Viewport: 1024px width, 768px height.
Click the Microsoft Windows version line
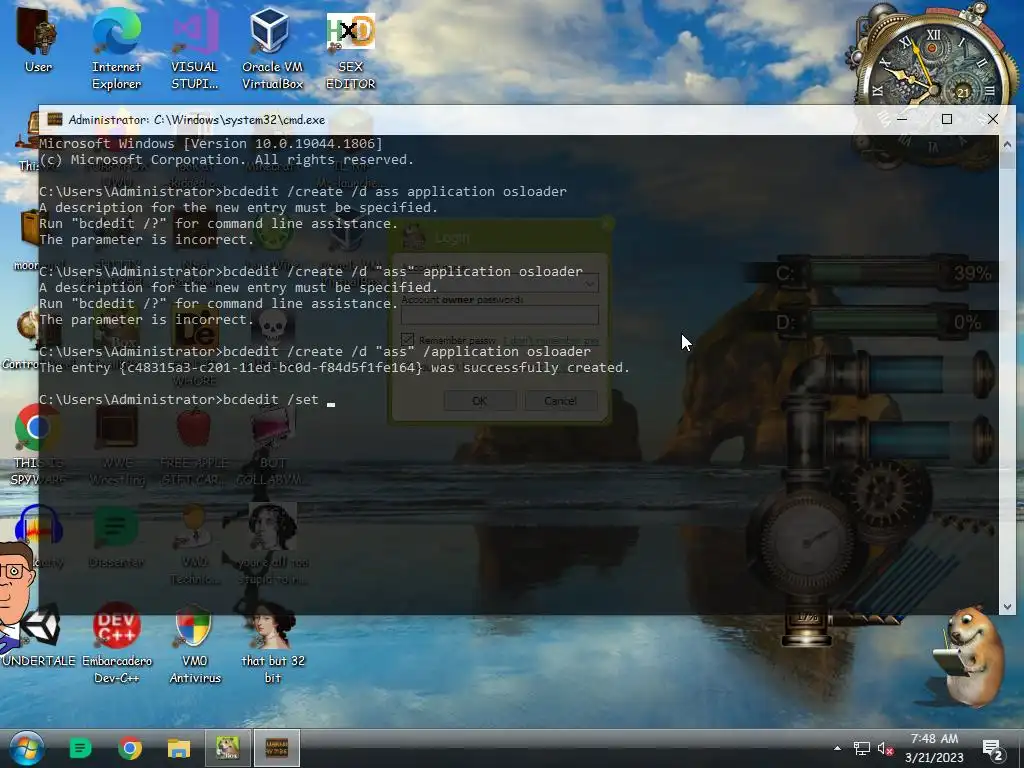point(210,144)
